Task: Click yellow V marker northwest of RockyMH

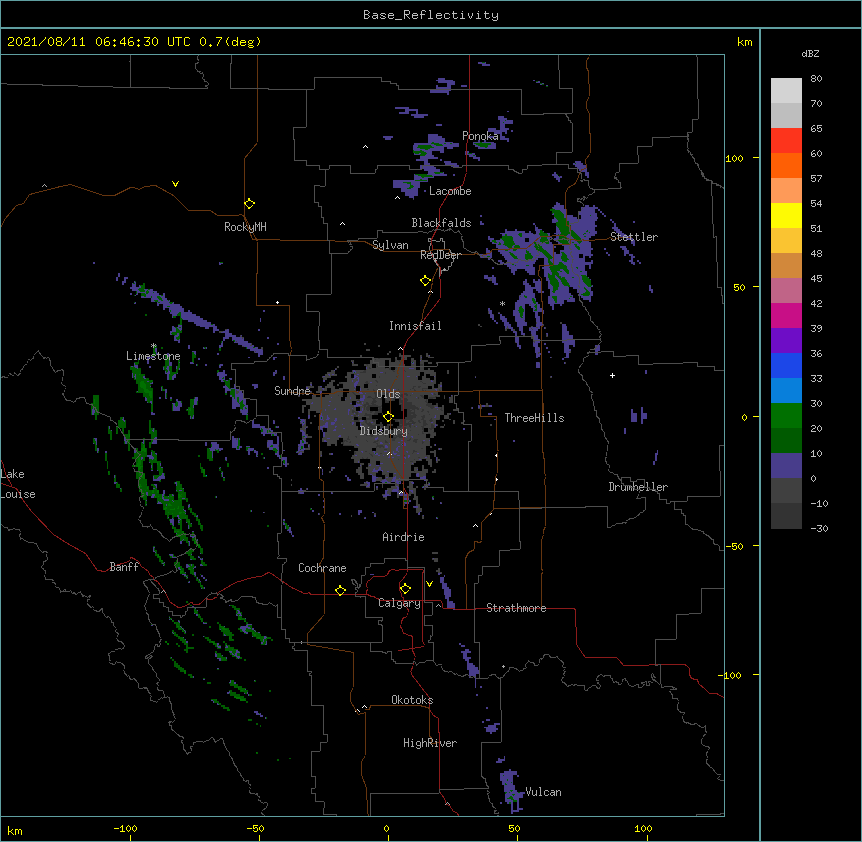Action: tap(175, 184)
